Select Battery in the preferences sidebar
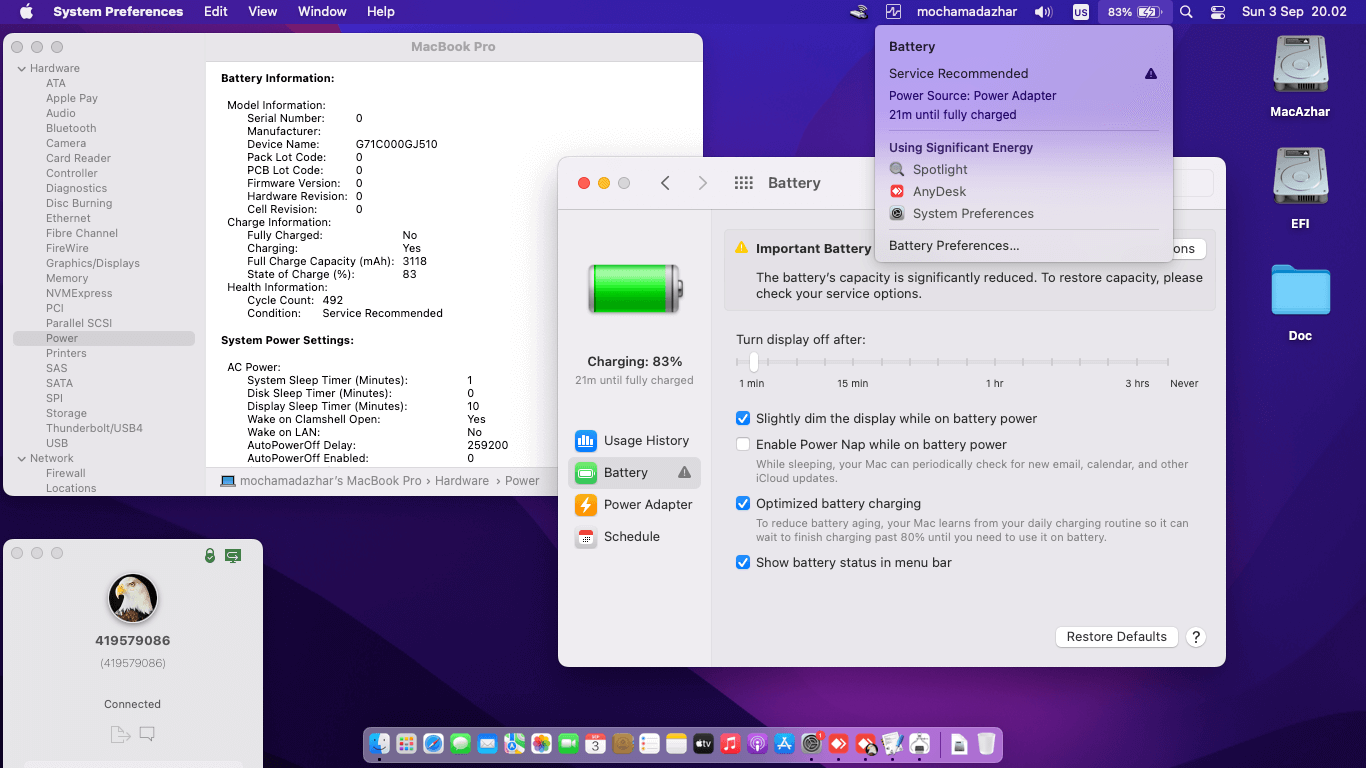Viewport: 1366px width, 768px height. 633,472
